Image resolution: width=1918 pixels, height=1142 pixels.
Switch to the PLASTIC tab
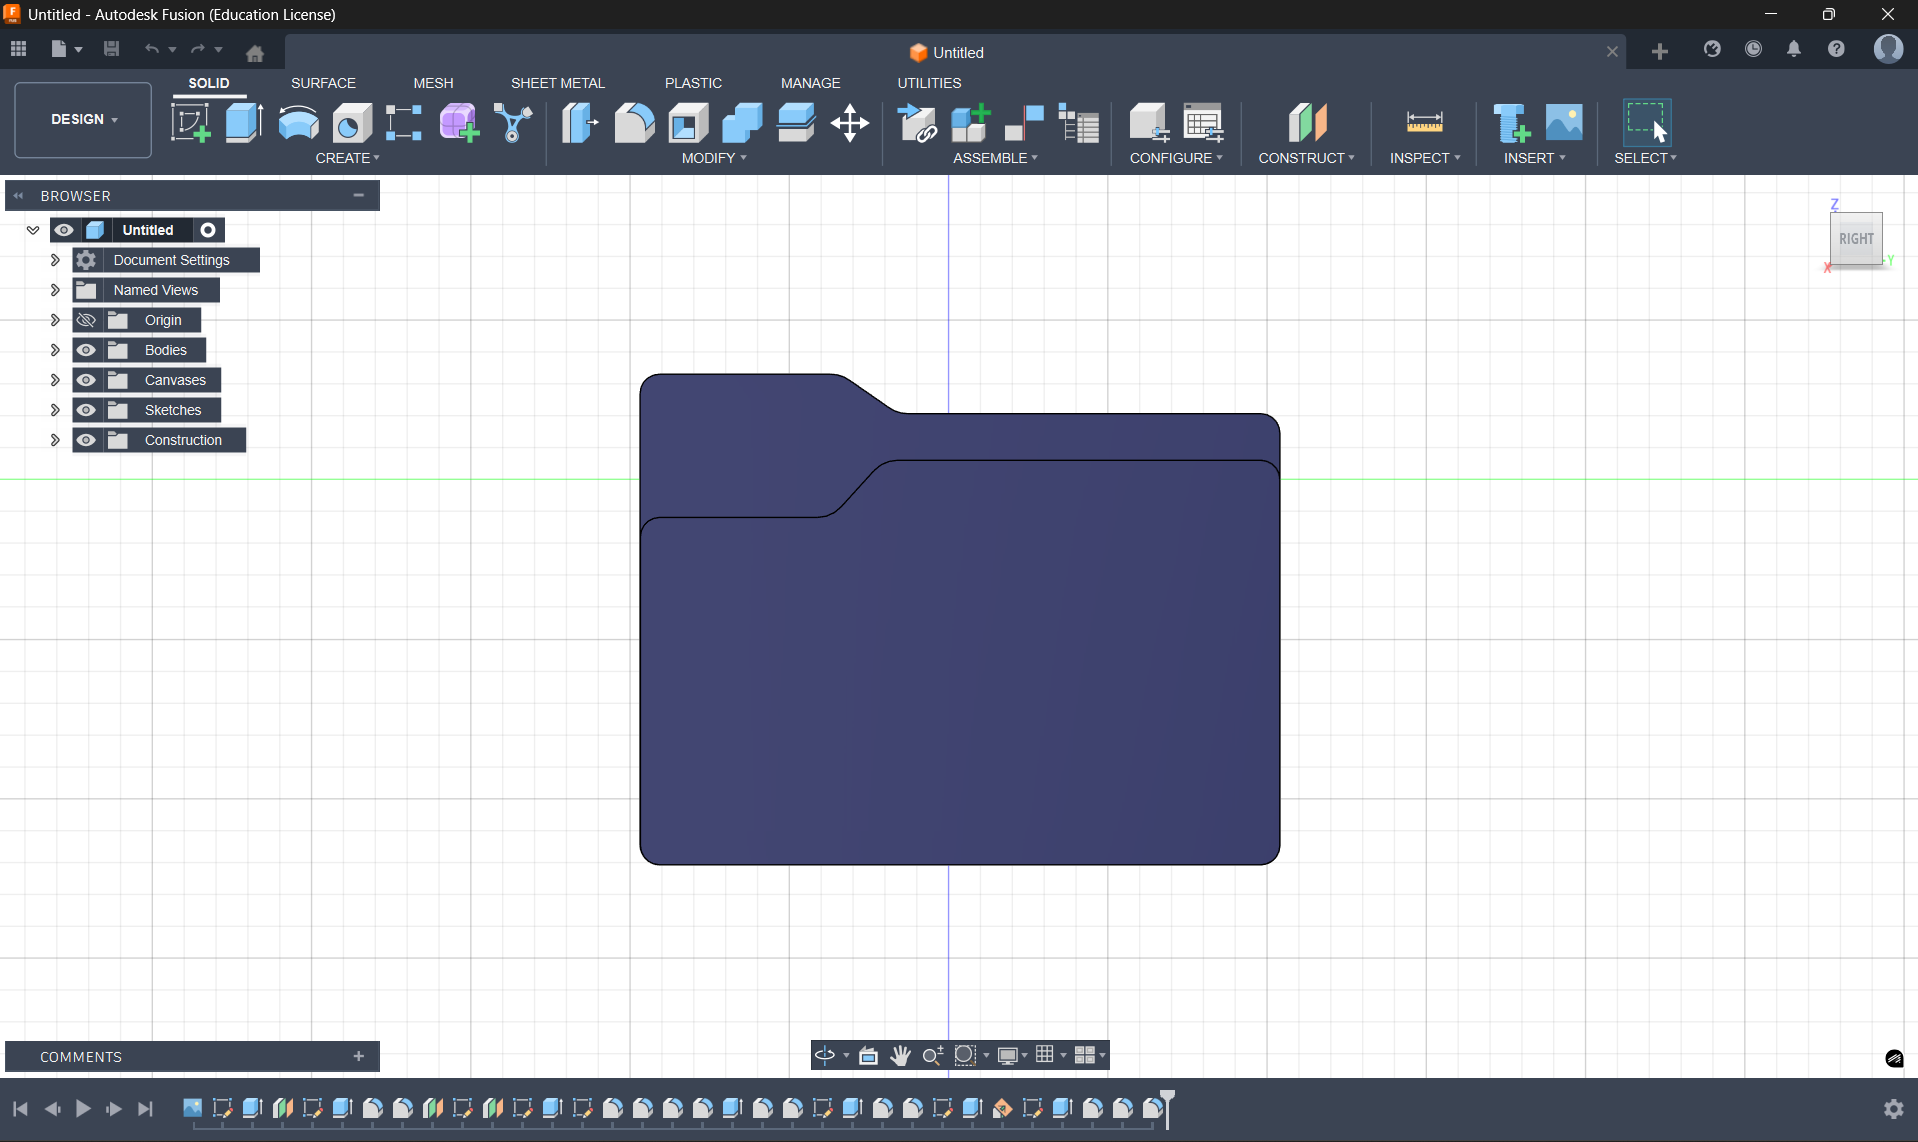[693, 83]
